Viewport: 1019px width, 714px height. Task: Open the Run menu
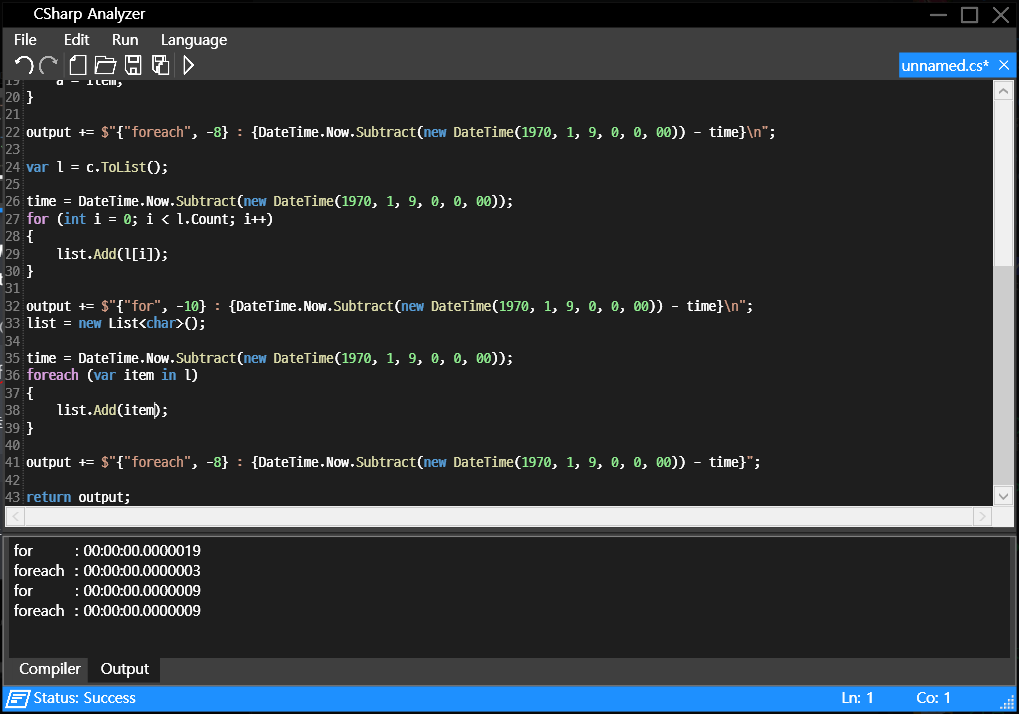[x=125, y=40]
